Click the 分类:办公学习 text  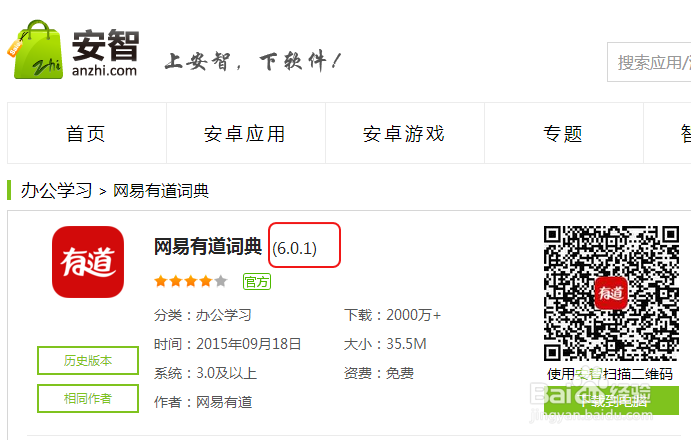203,315
